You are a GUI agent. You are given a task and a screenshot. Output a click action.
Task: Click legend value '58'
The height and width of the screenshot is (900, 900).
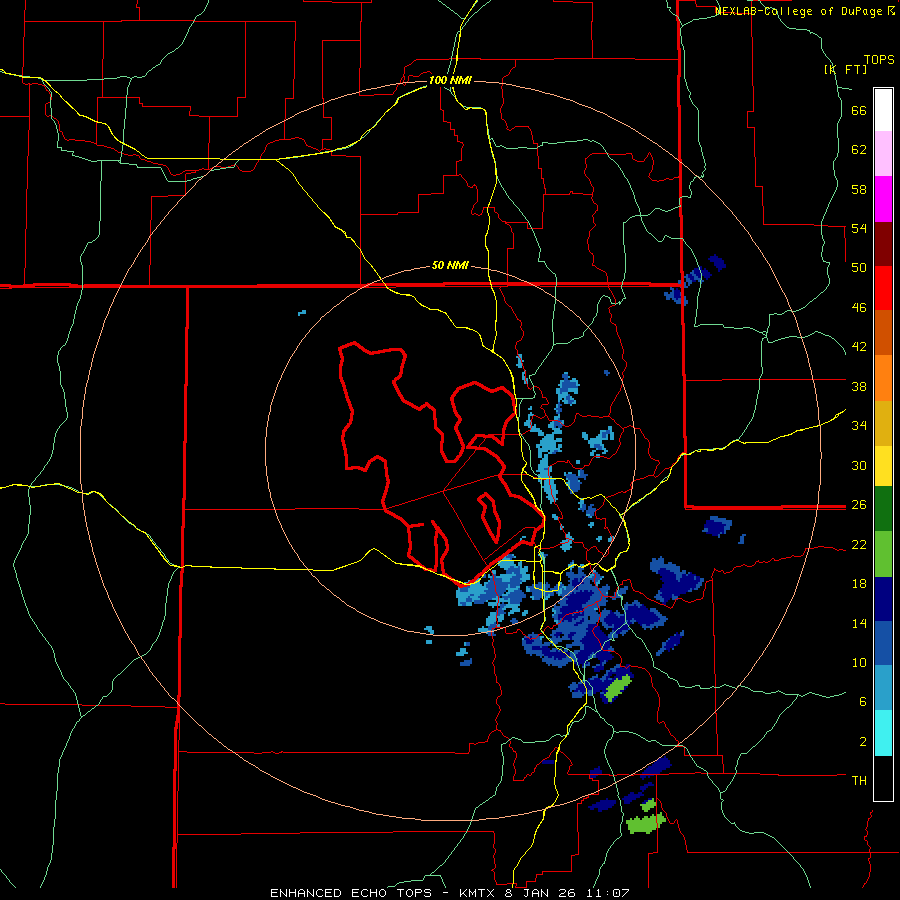(x=859, y=189)
